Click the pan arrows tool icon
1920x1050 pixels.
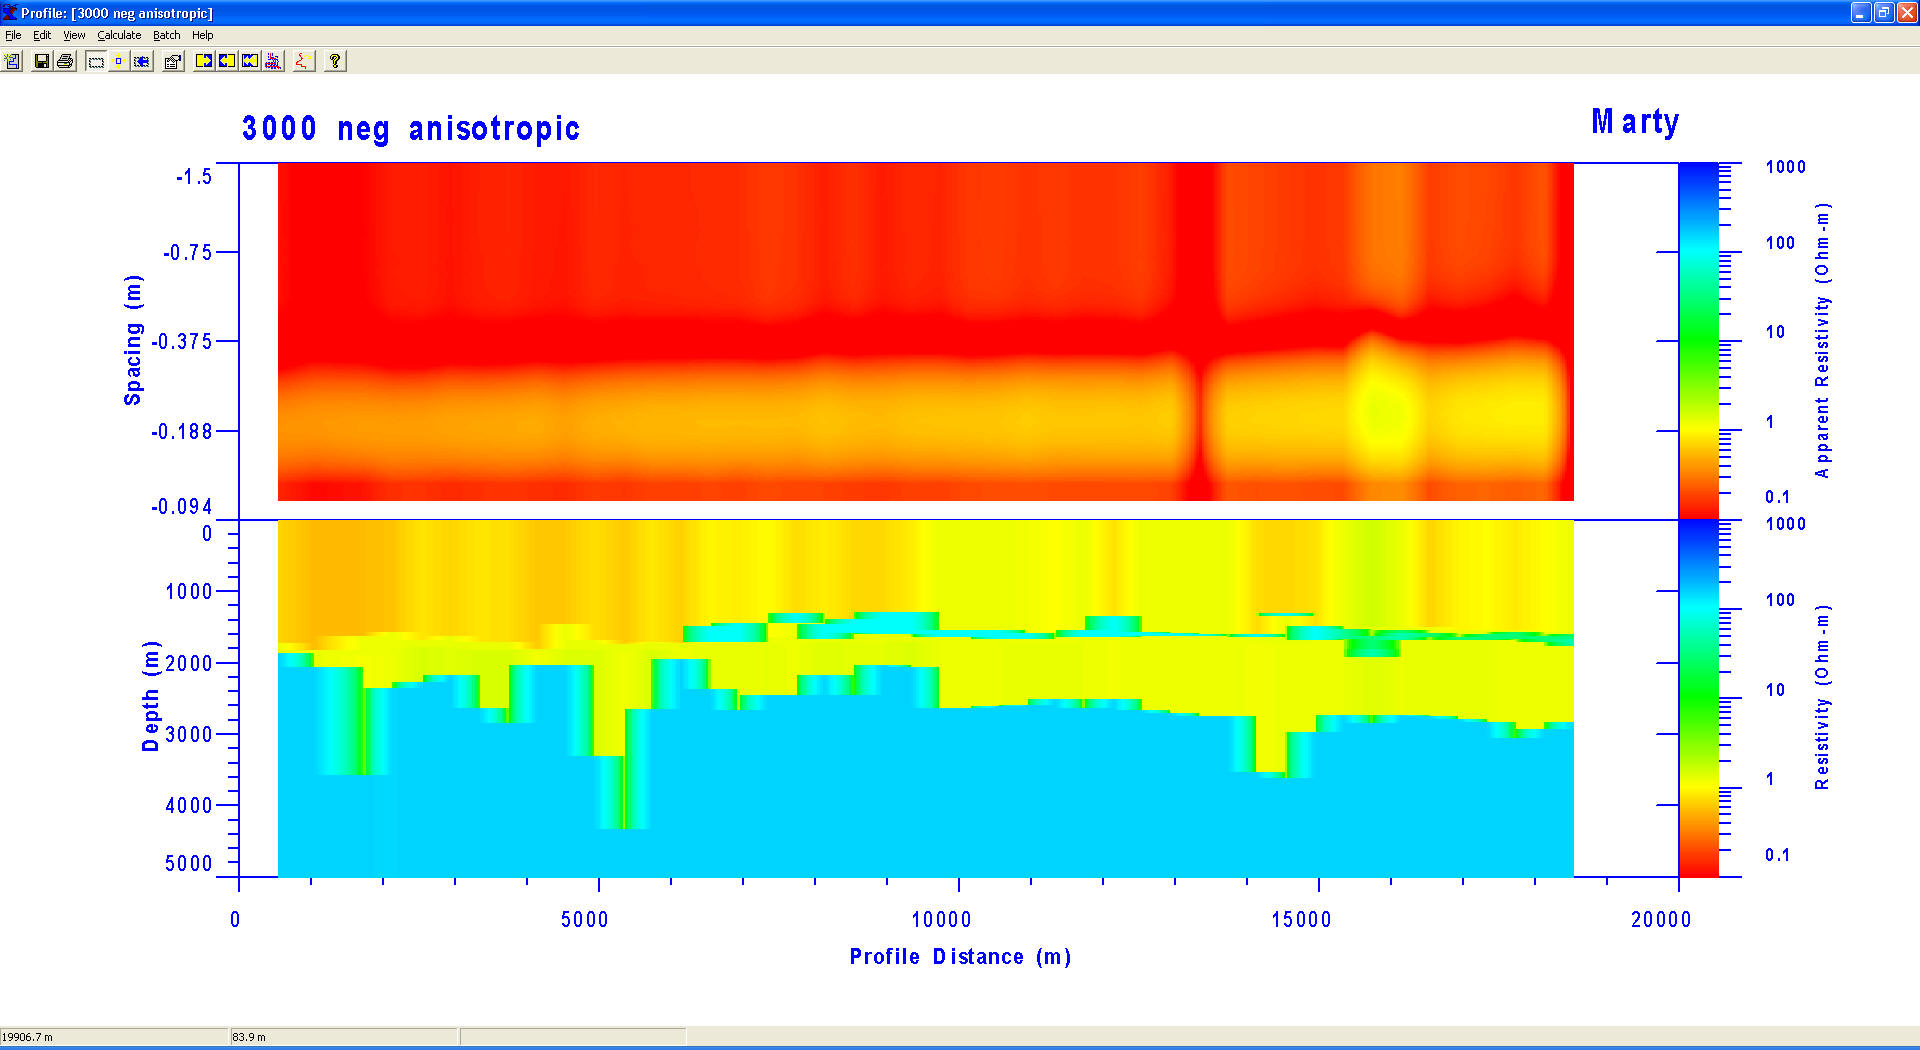pos(118,61)
